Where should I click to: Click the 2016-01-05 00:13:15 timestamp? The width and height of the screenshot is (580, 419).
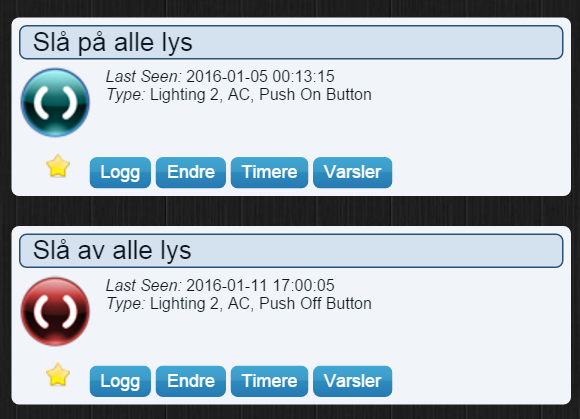260,77
